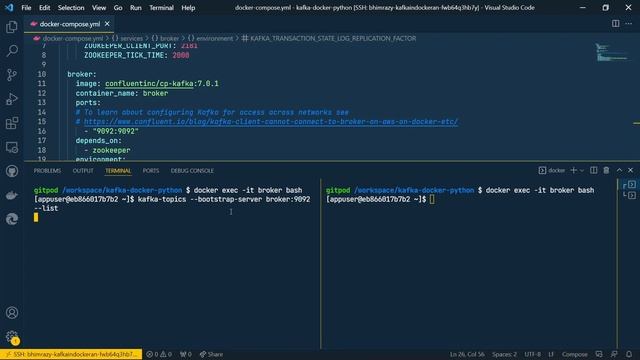Click the confluentinc/cp-kafka image link

pos(149,84)
